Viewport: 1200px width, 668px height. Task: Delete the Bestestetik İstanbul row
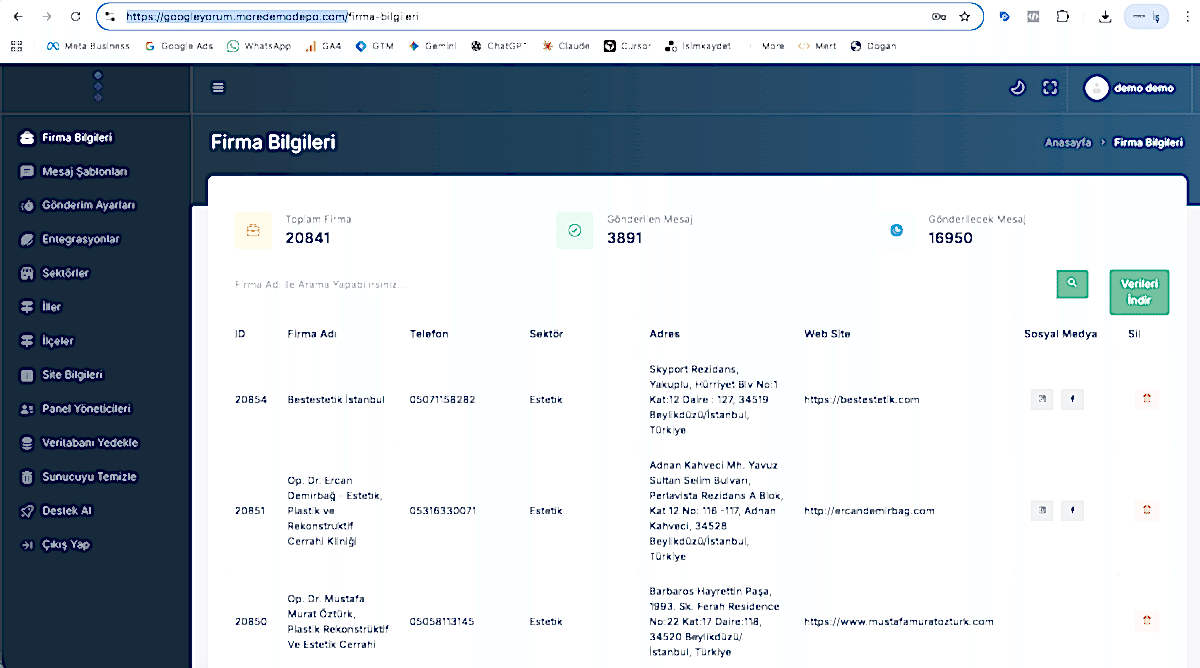1146,399
